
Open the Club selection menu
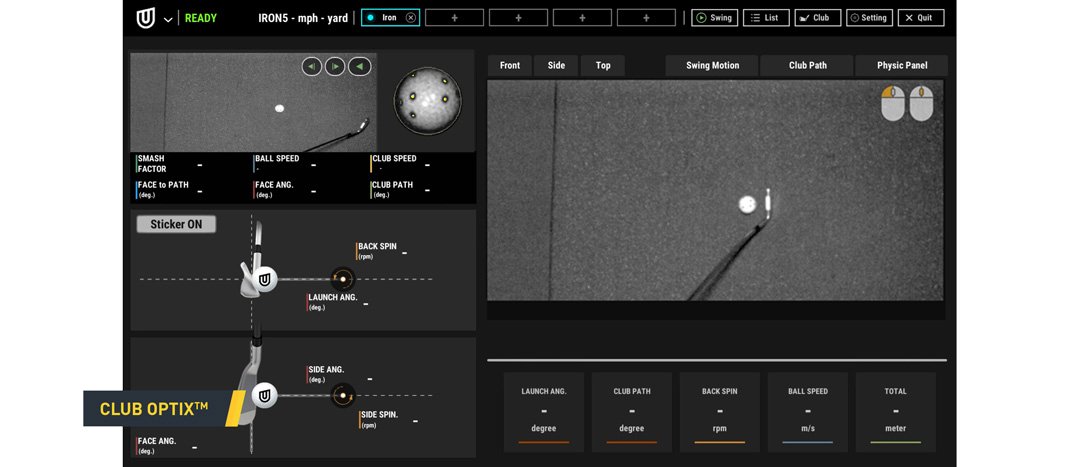[817, 18]
